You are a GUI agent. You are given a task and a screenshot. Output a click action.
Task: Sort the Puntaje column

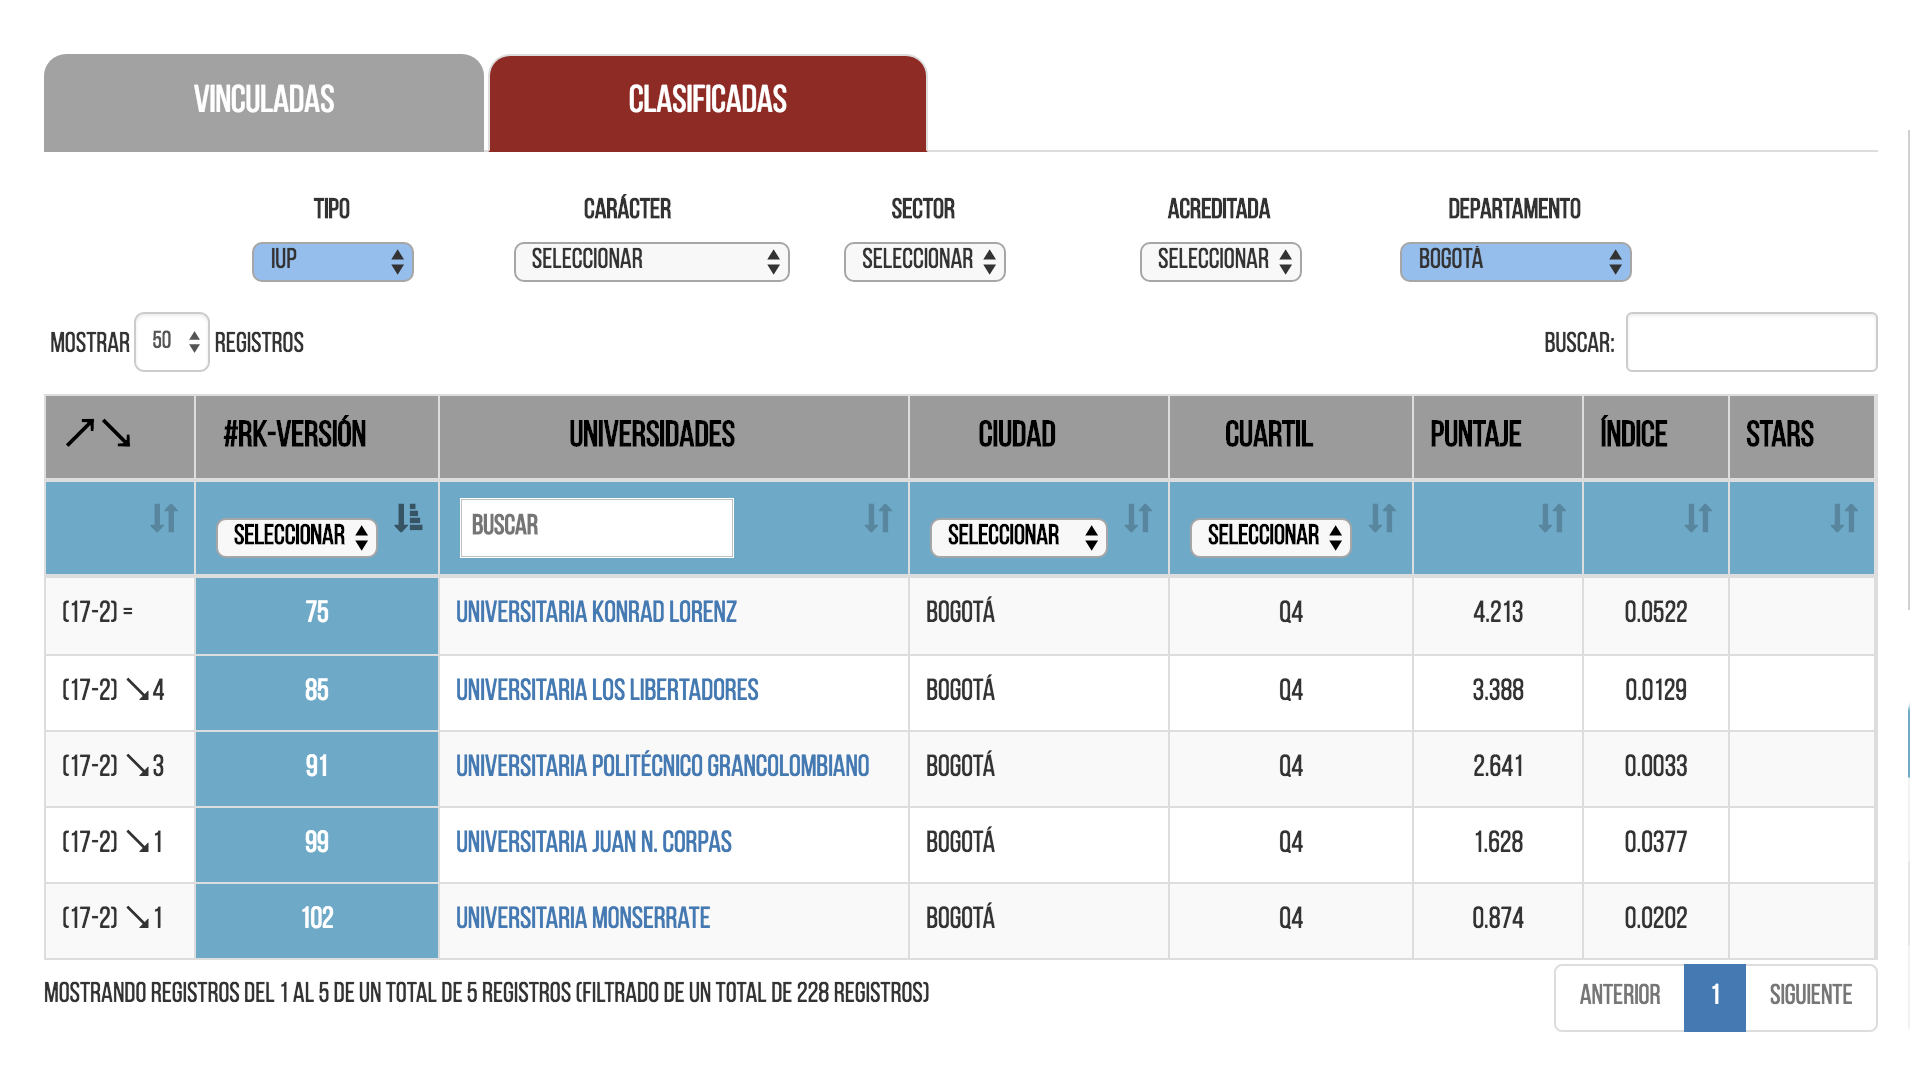(x=1552, y=518)
